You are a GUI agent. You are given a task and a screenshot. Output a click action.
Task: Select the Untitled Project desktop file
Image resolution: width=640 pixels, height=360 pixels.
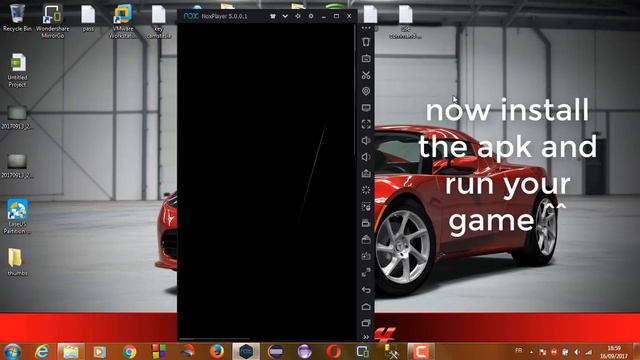(x=17, y=70)
